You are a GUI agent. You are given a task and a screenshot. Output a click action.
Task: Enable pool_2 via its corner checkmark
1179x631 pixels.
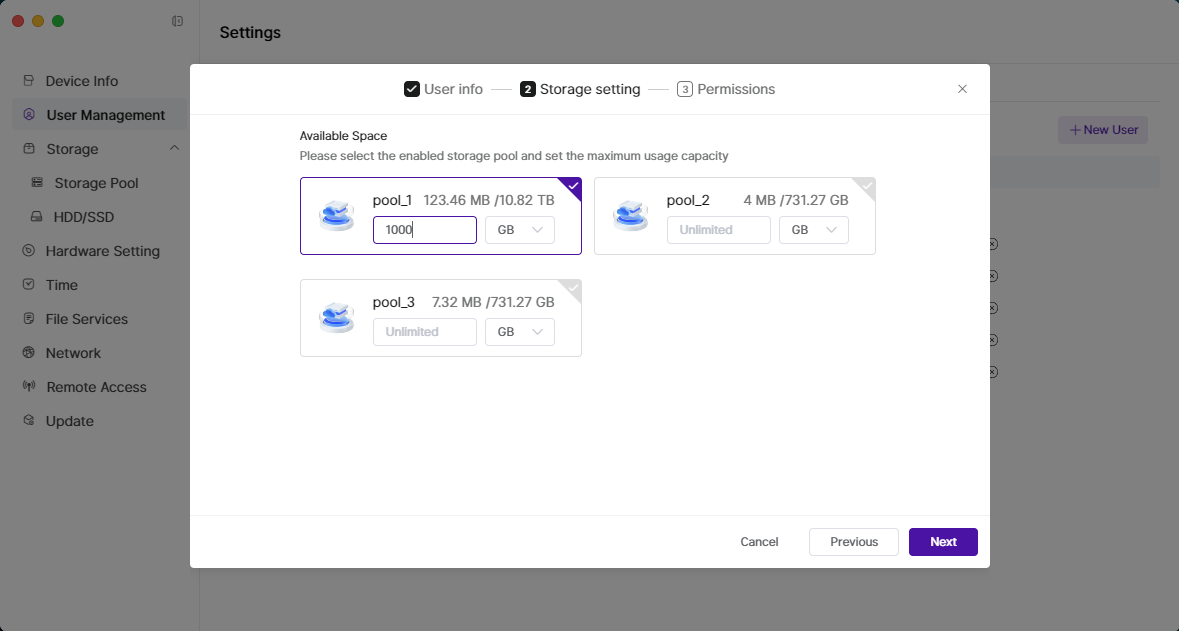(867, 186)
